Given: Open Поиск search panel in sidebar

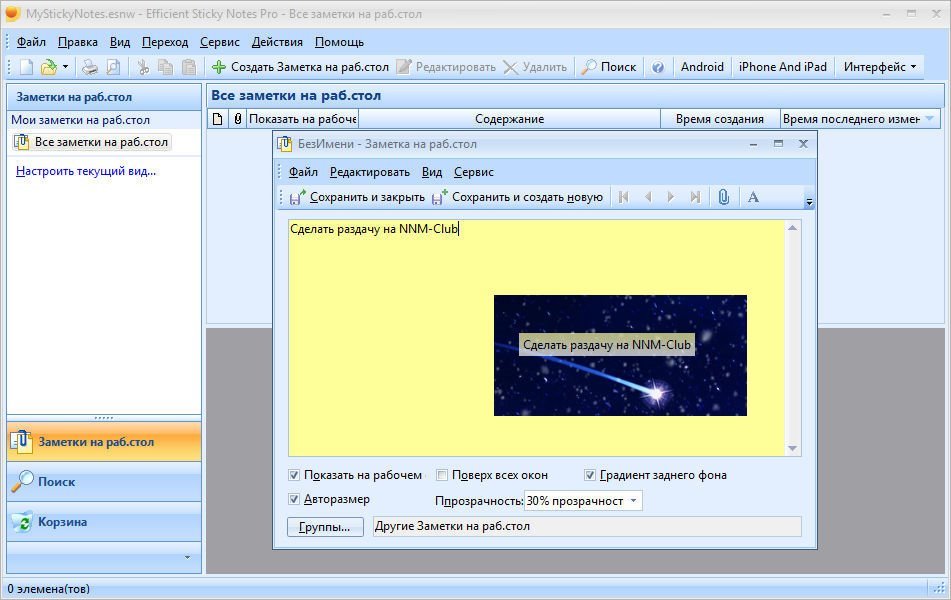Looking at the screenshot, I should 56,482.
